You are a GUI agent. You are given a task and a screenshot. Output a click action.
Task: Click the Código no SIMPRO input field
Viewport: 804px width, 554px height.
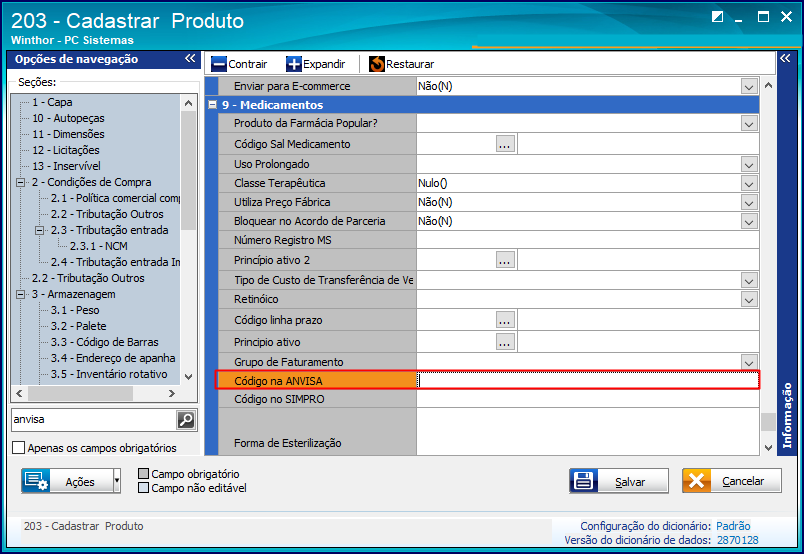click(588, 399)
